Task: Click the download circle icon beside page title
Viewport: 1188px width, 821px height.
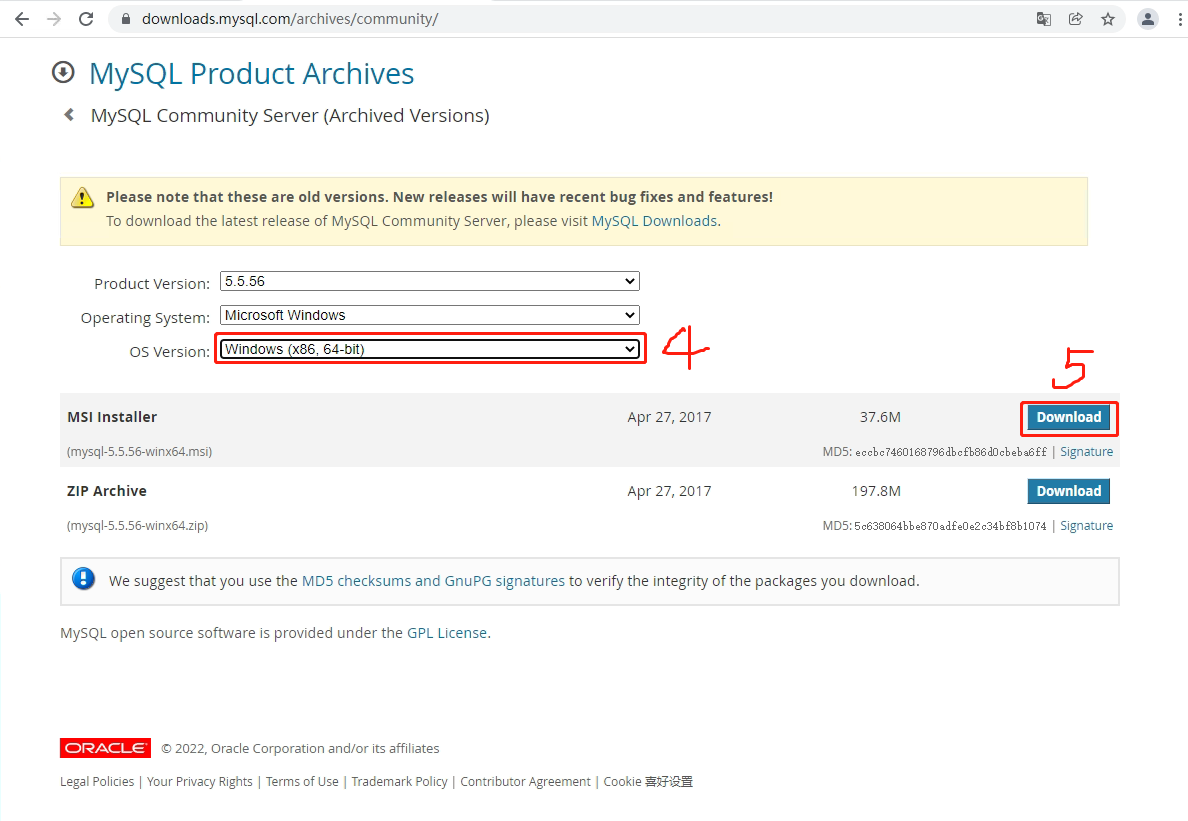Action: pyautogui.click(x=63, y=72)
